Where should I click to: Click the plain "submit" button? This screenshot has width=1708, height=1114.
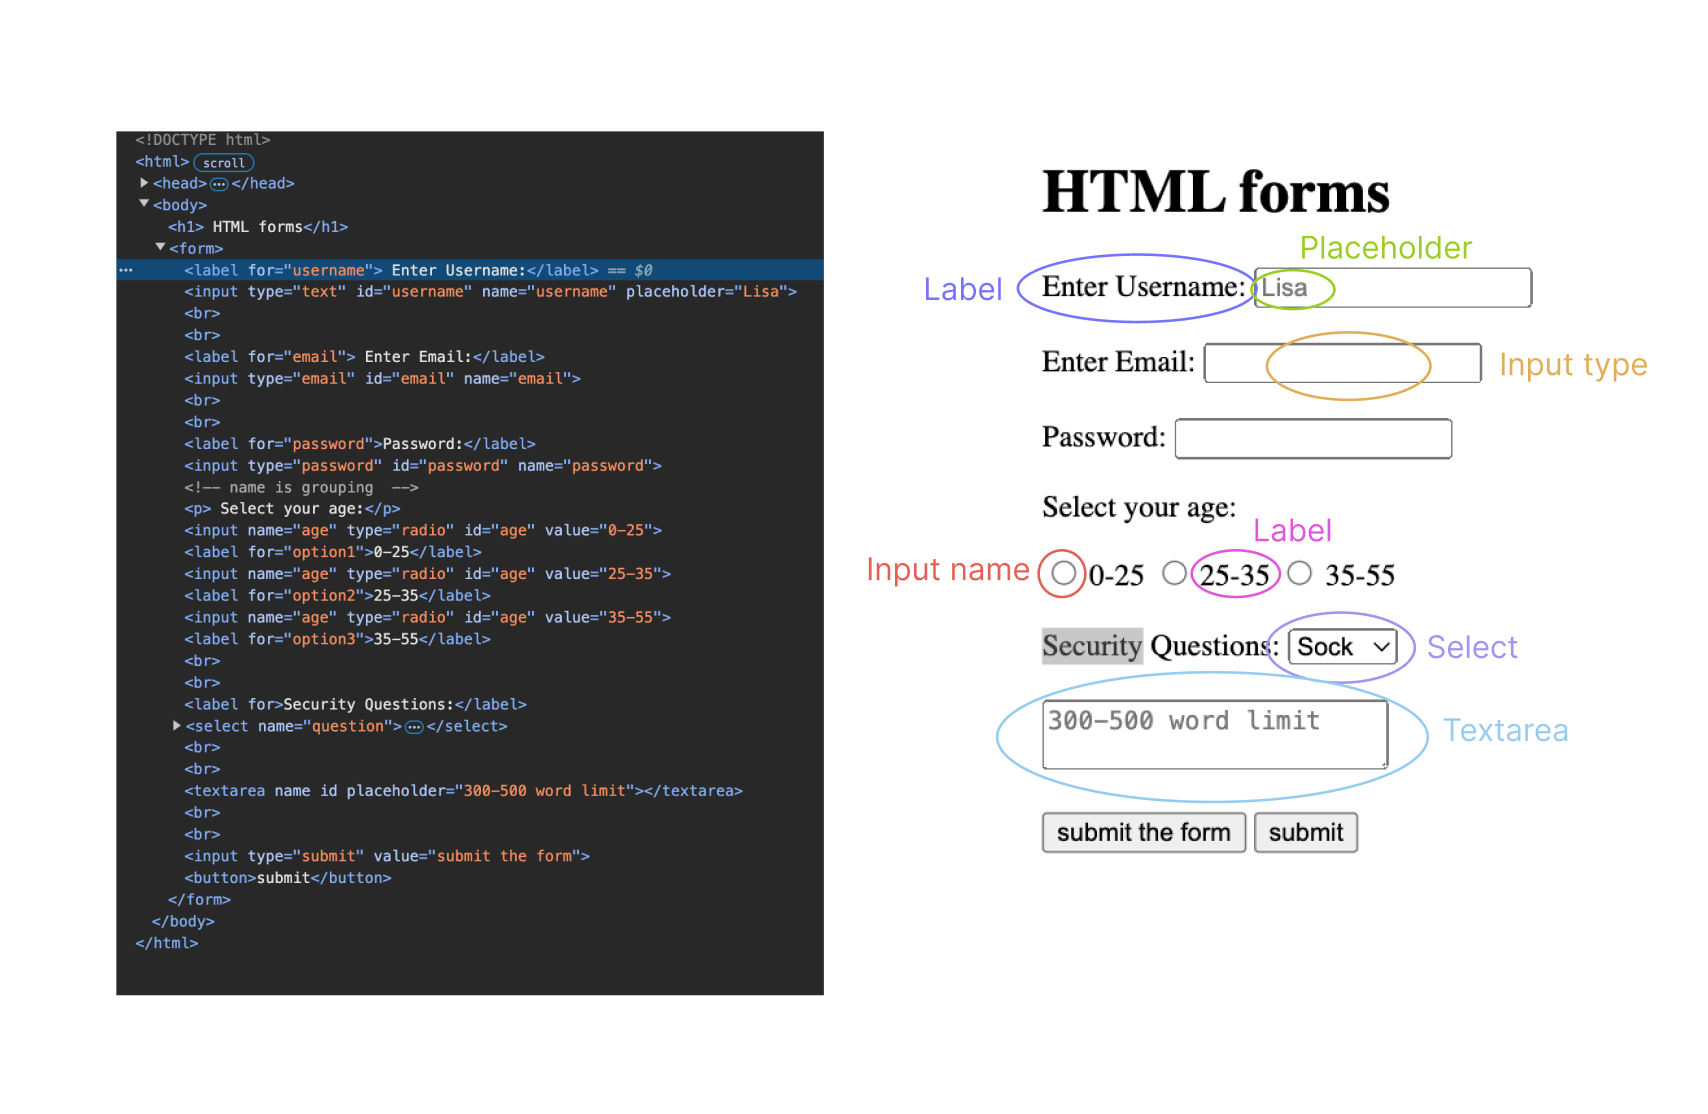click(1306, 832)
